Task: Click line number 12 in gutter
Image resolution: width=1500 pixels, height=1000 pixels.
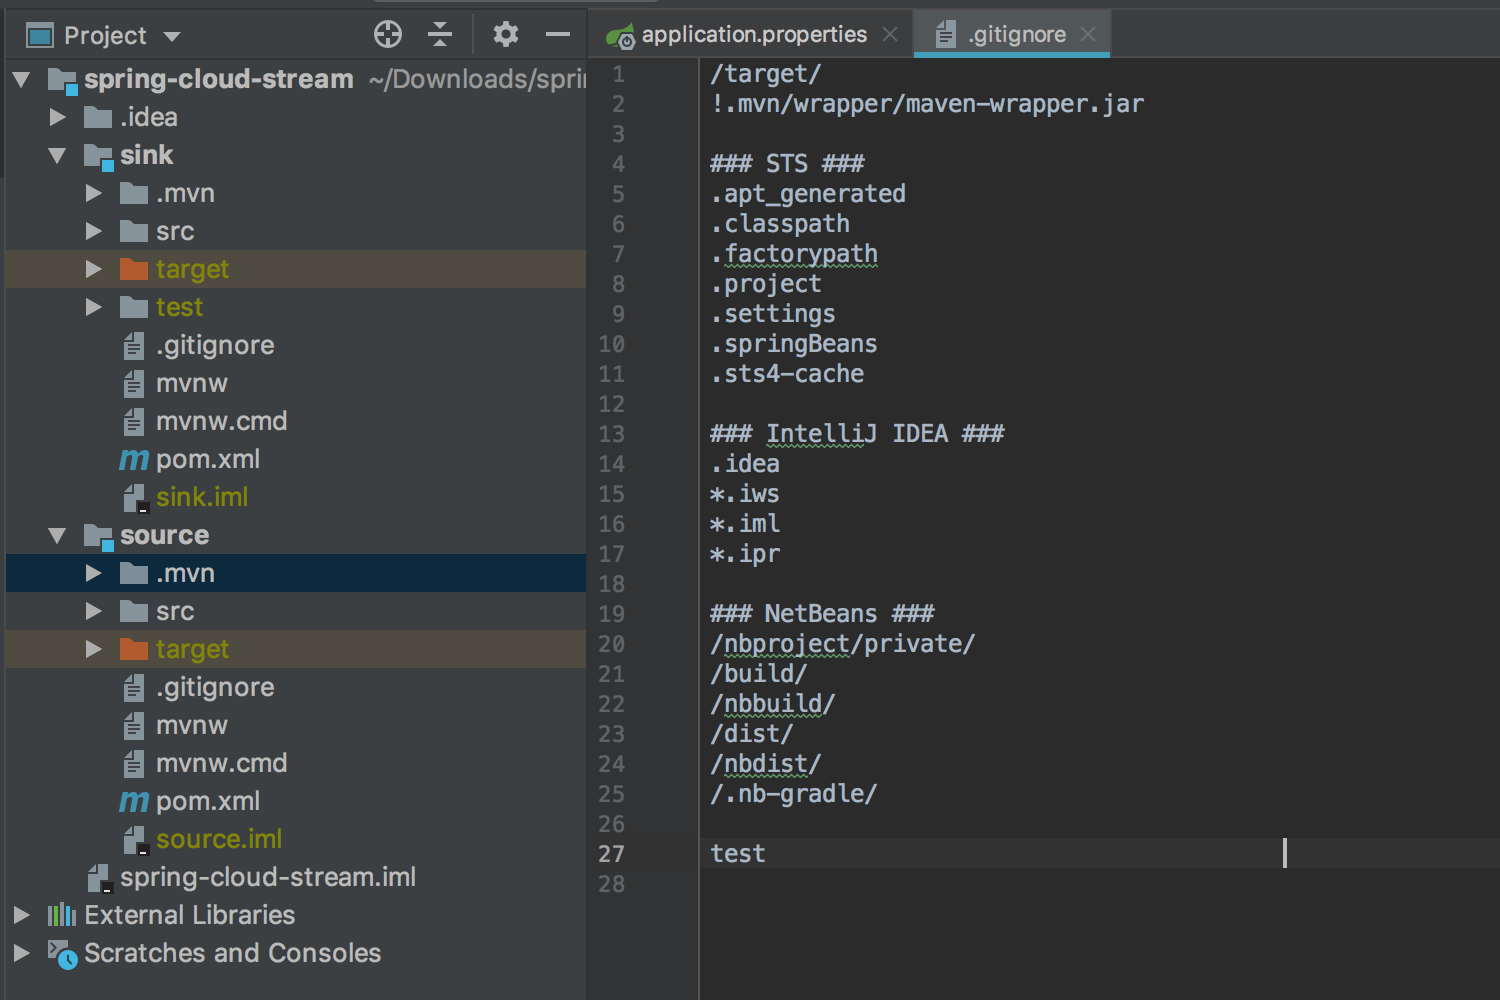Action: [611, 404]
